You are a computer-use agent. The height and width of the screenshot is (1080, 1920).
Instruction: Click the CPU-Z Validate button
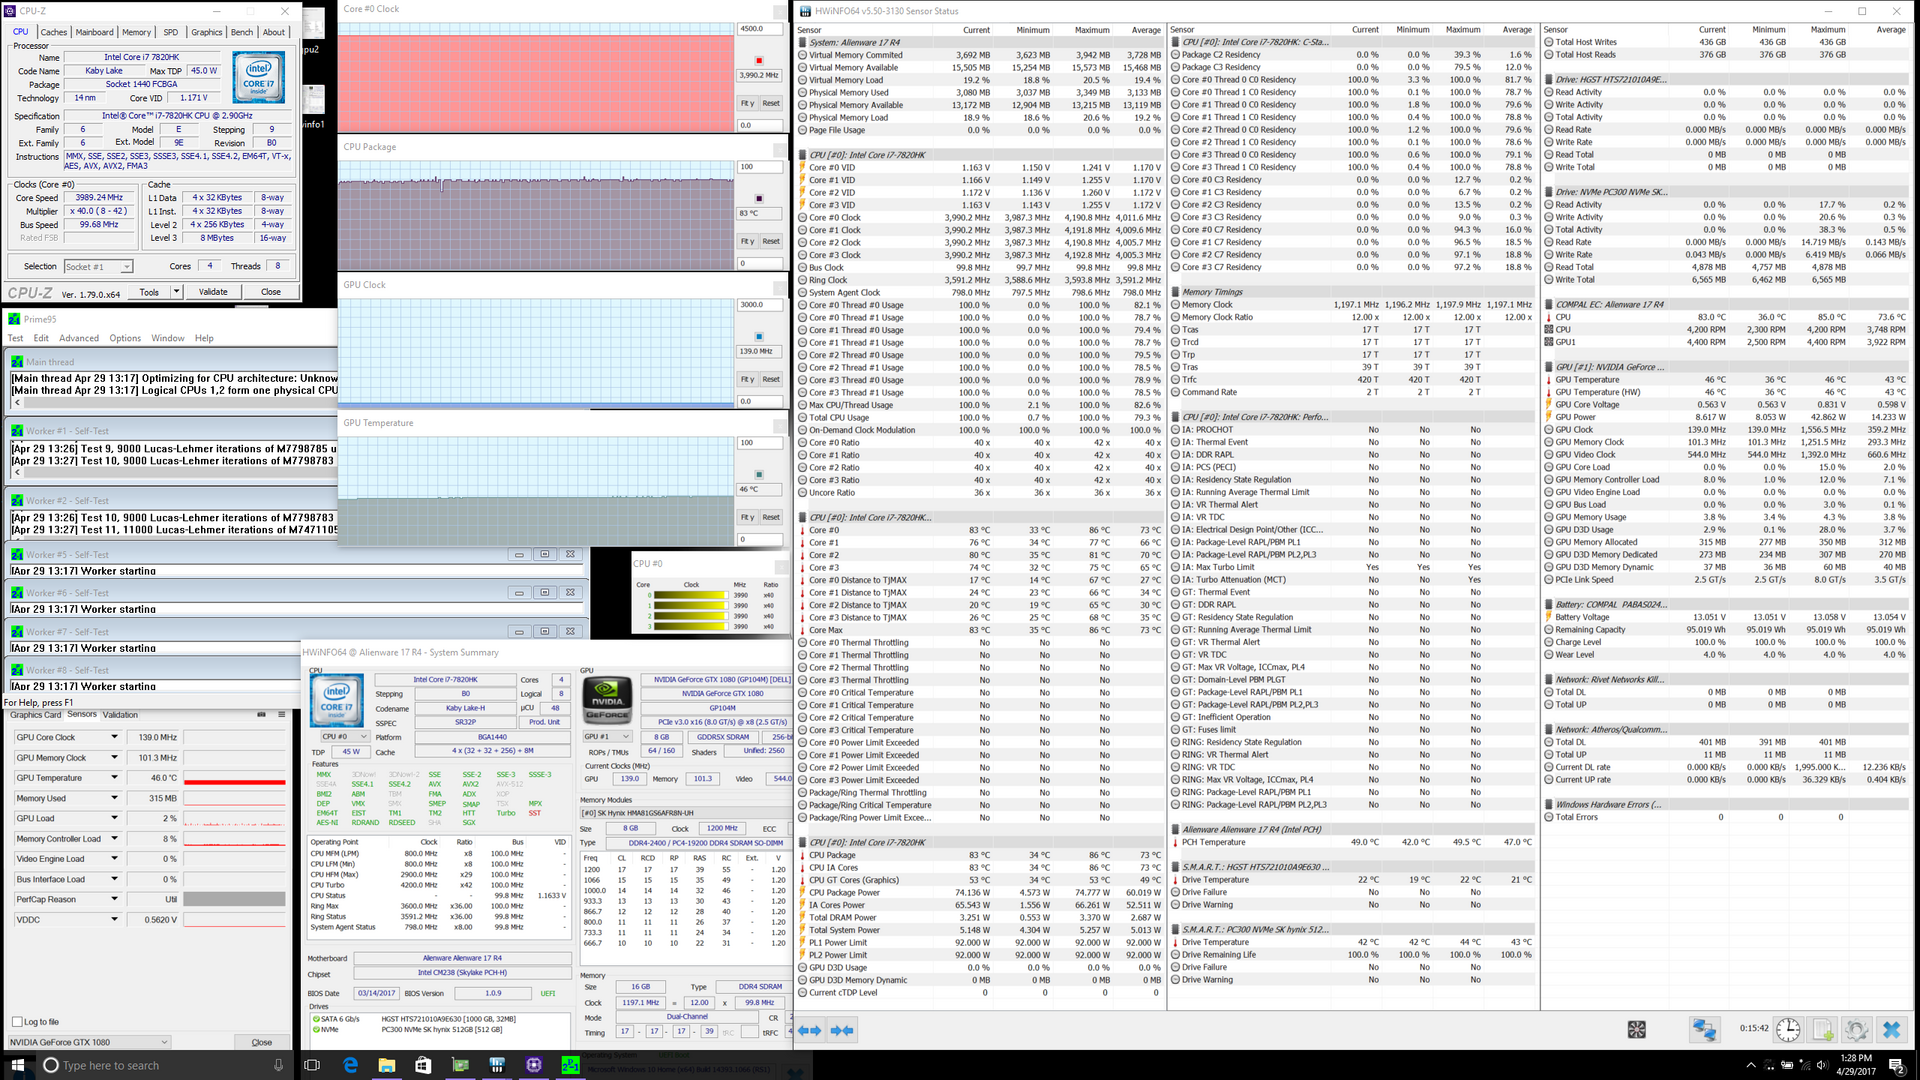coord(213,292)
